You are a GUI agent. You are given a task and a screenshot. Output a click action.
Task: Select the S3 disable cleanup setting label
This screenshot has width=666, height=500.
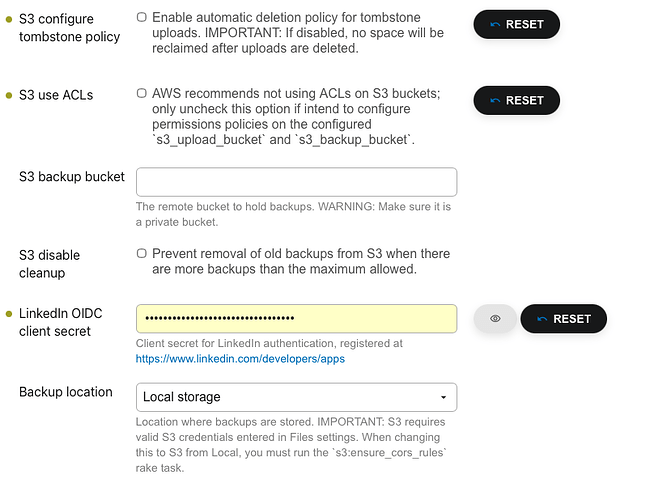point(49,264)
